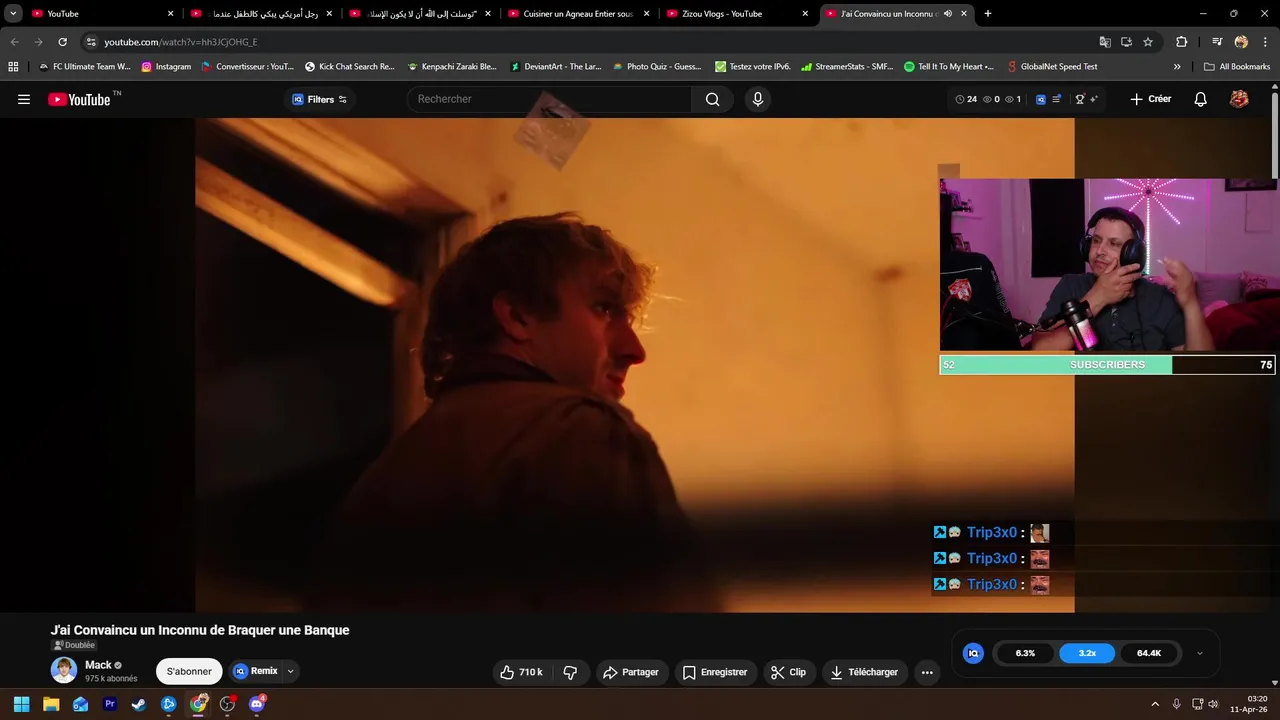The height and width of the screenshot is (720, 1280).
Task: Mute the playing tab's audio icon
Action: click(x=948, y=14)
